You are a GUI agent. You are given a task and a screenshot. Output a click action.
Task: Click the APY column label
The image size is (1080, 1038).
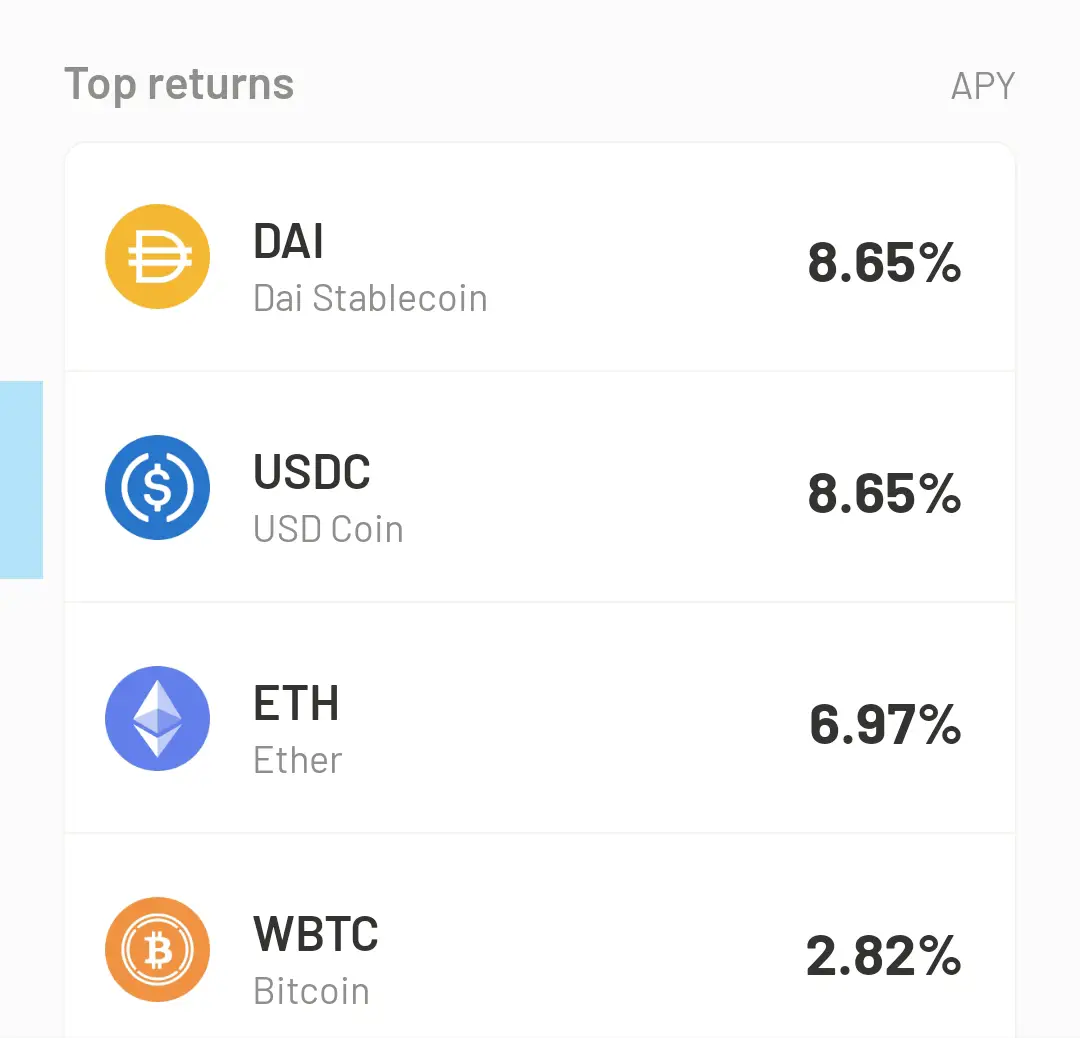coord(982,86)
